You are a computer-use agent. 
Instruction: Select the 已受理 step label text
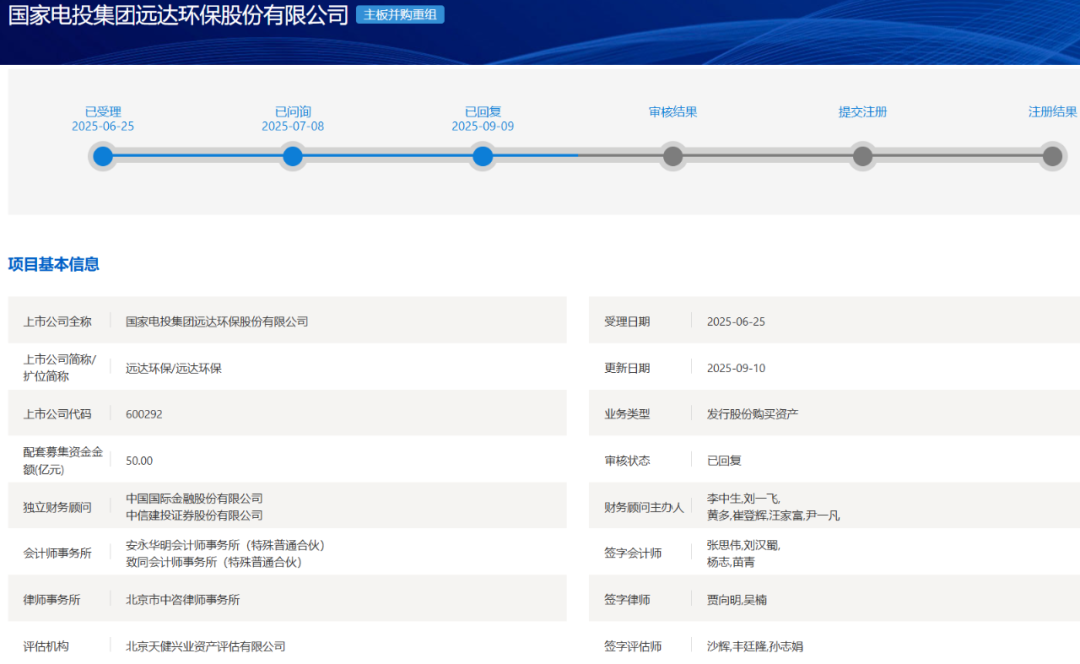click(x=103, y=112)
